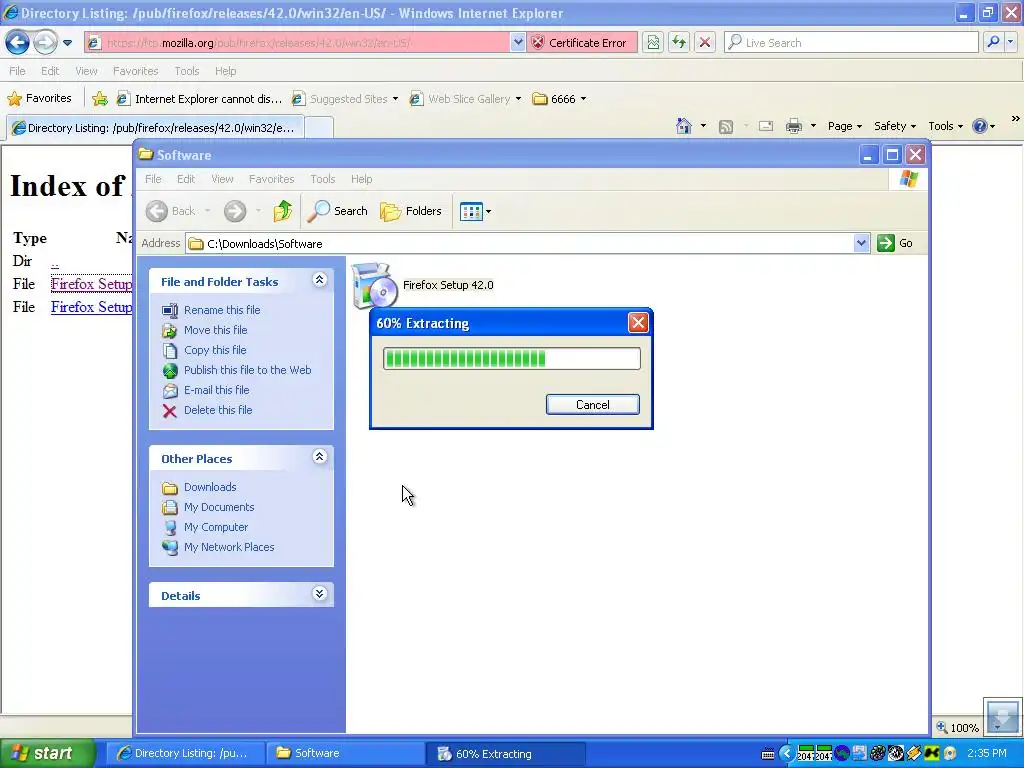Click the Go button beside the Address bar

point(895,243)
